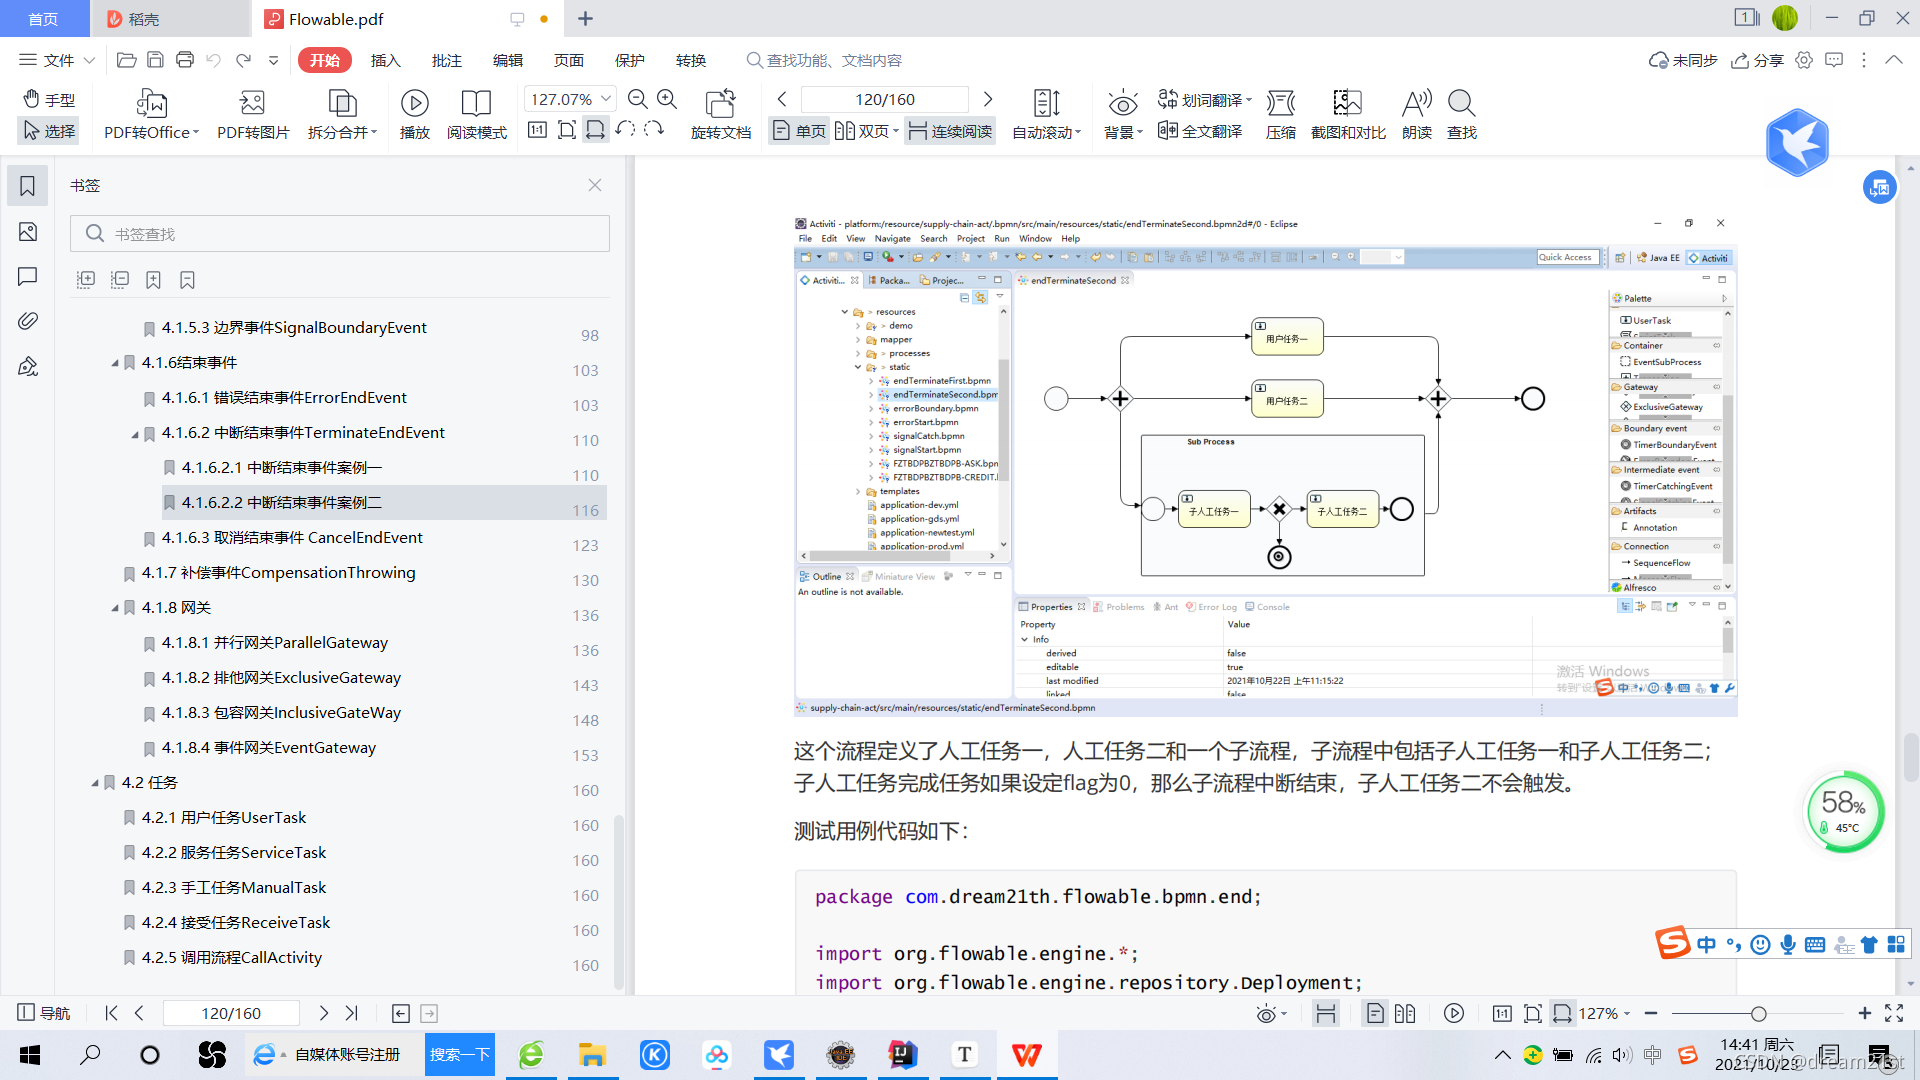Click the 全文翻译 full translation button
Viewport: 1920px width, 1080px height.
point(1200,131)
